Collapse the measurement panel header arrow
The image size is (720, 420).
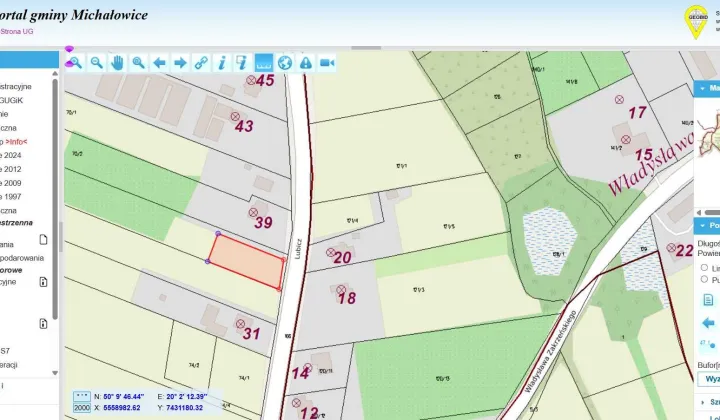[703, 226]
